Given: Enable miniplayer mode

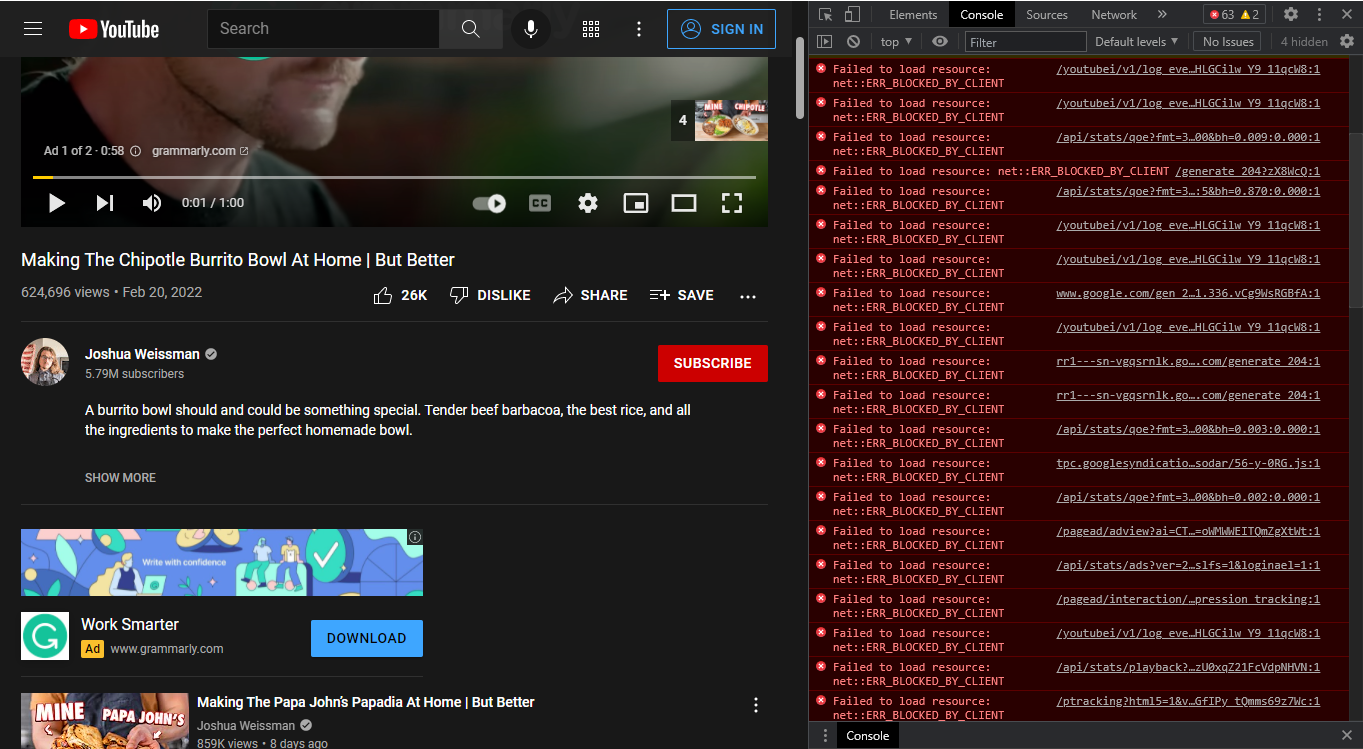Looking at the screenshot, I should 636,203.
